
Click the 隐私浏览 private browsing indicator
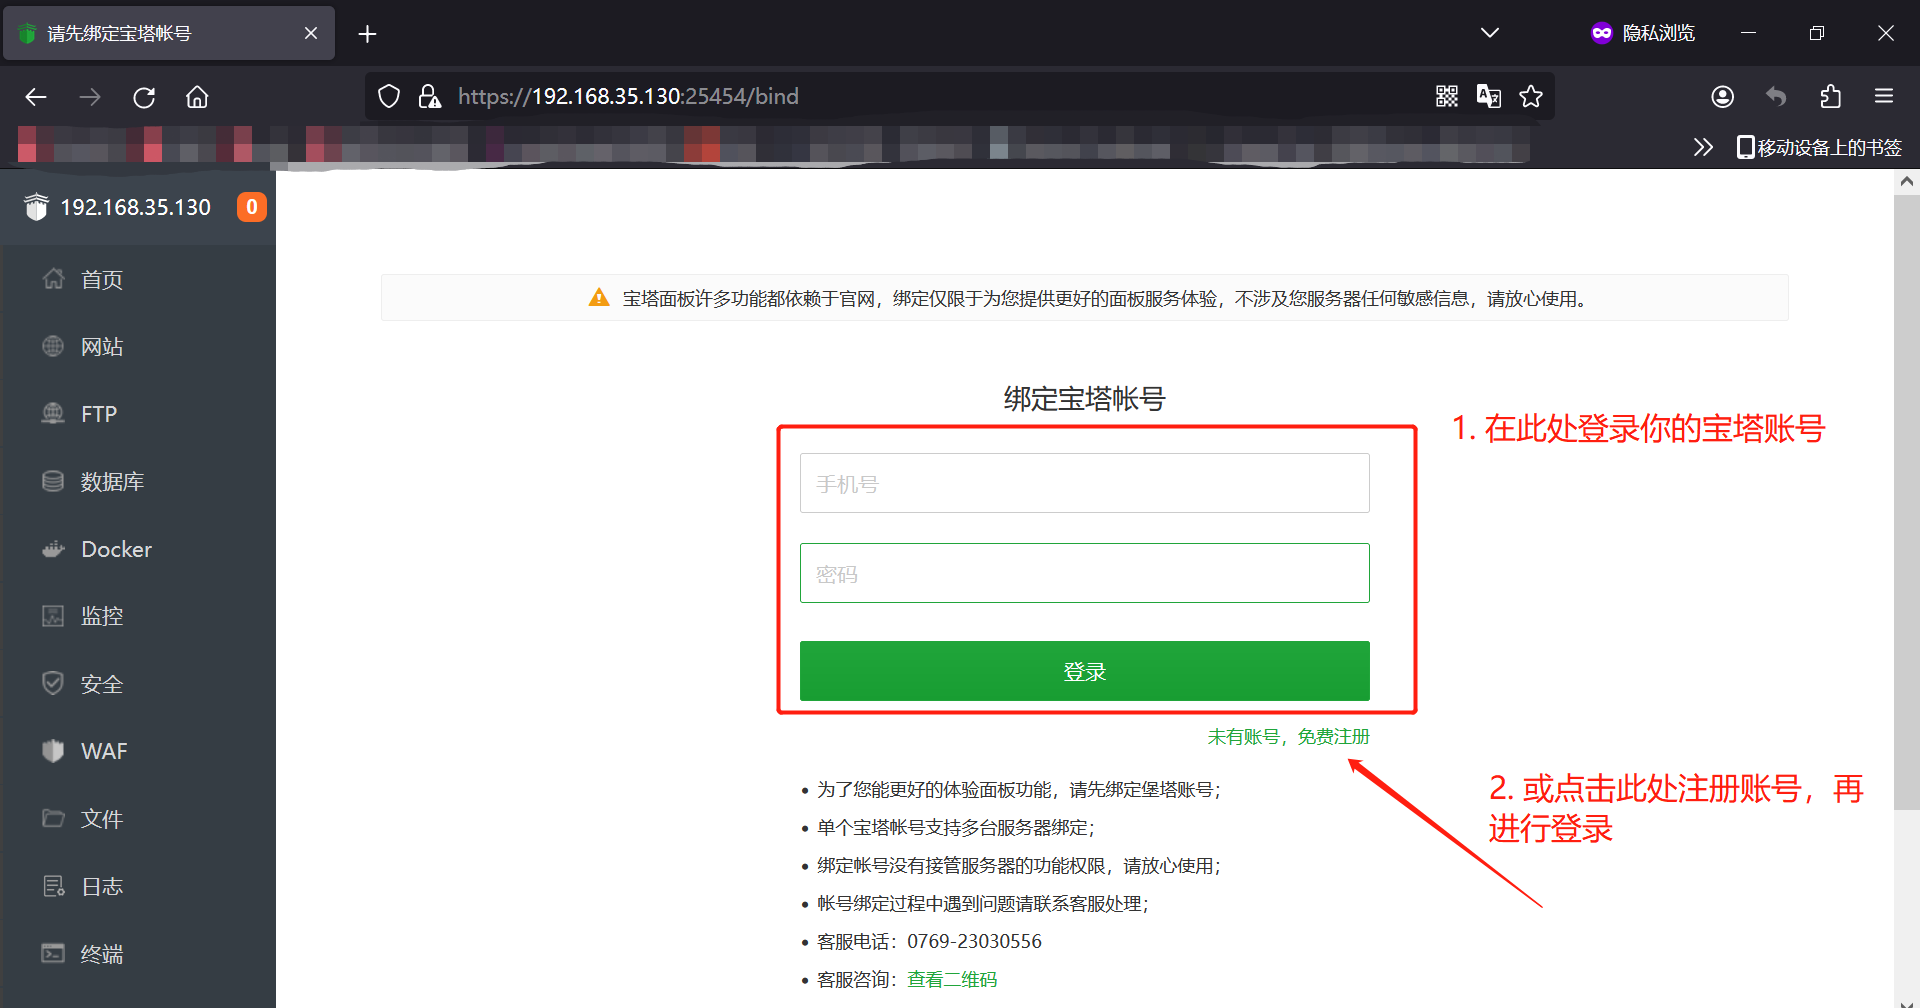click(1643, 33)
